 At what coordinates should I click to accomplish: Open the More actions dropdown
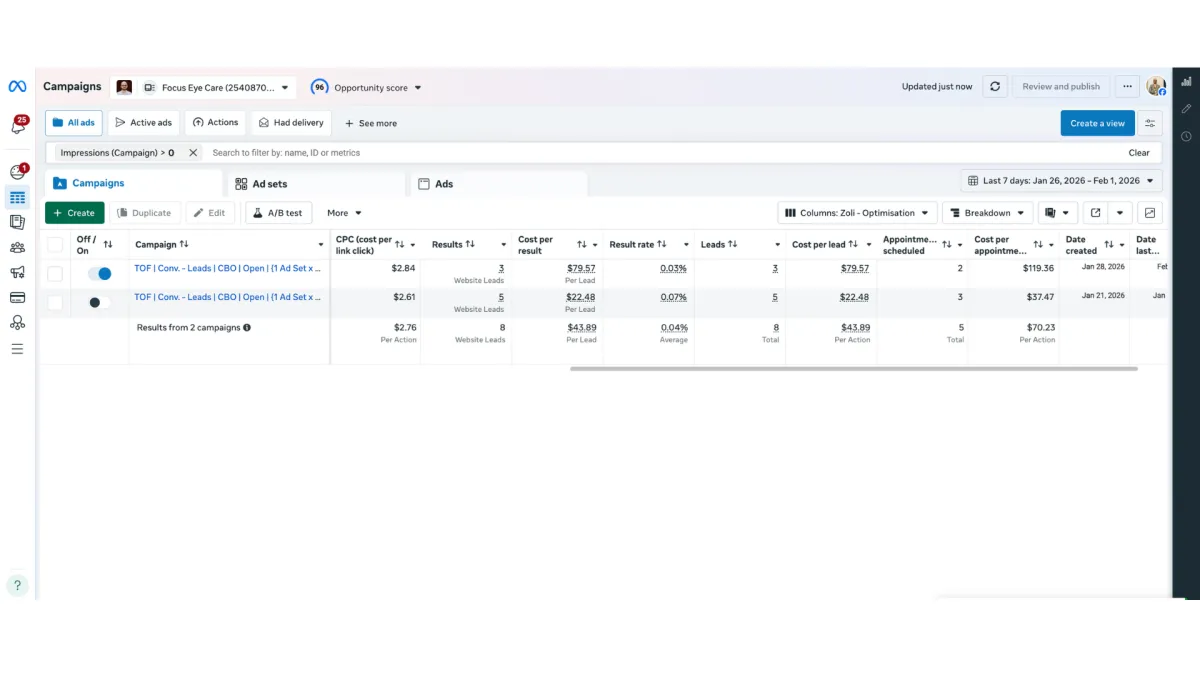point(344,213)
